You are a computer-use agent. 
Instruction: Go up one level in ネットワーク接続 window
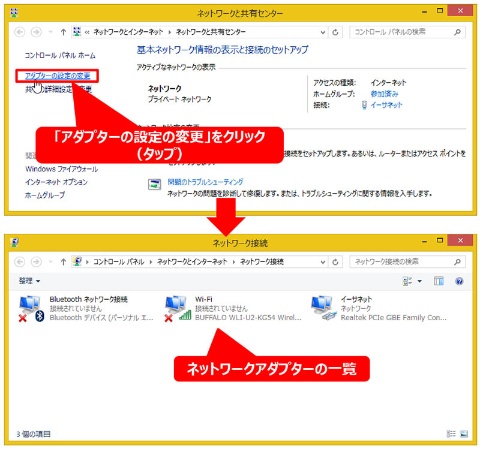tap(63, 262)
